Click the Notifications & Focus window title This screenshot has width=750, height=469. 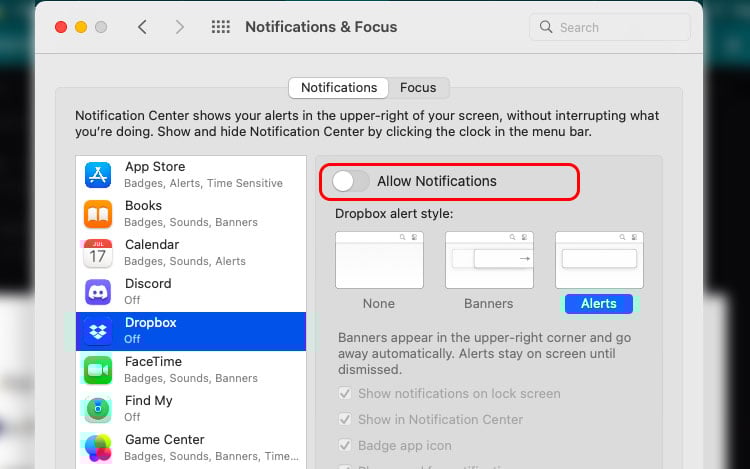[321, 27]
